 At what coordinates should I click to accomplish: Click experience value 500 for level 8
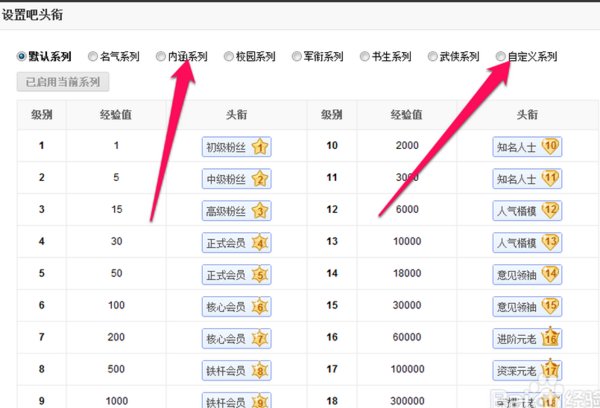tap(116, 369)
